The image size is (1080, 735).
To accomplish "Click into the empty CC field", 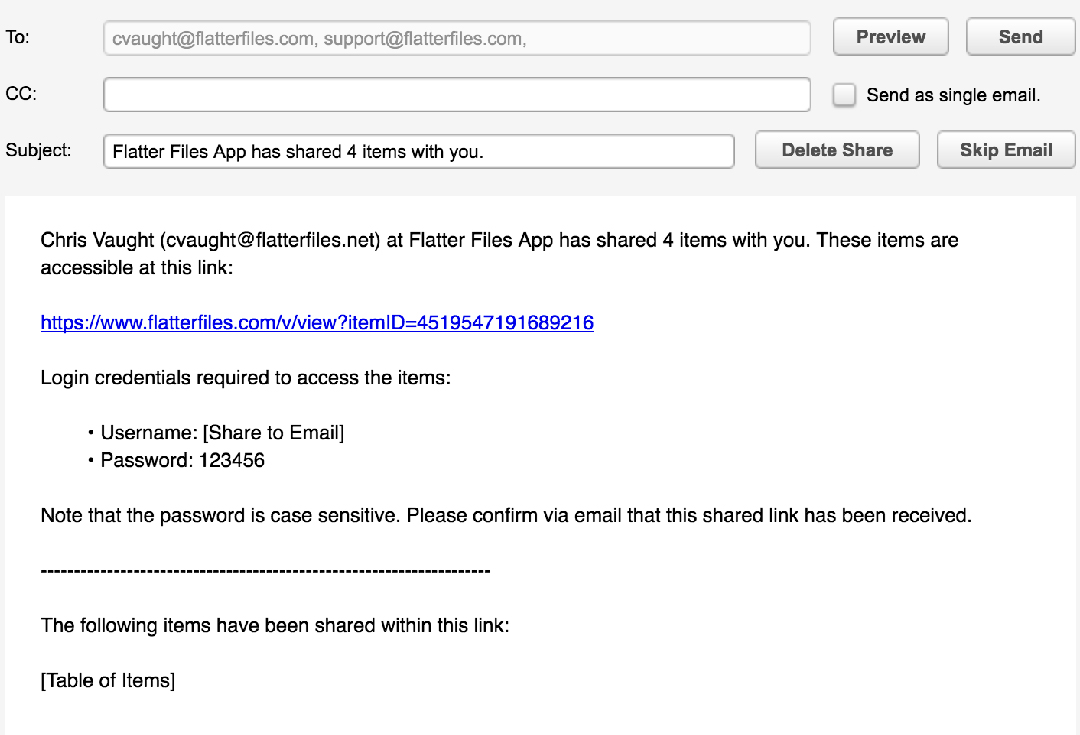I will click(456, 95).
